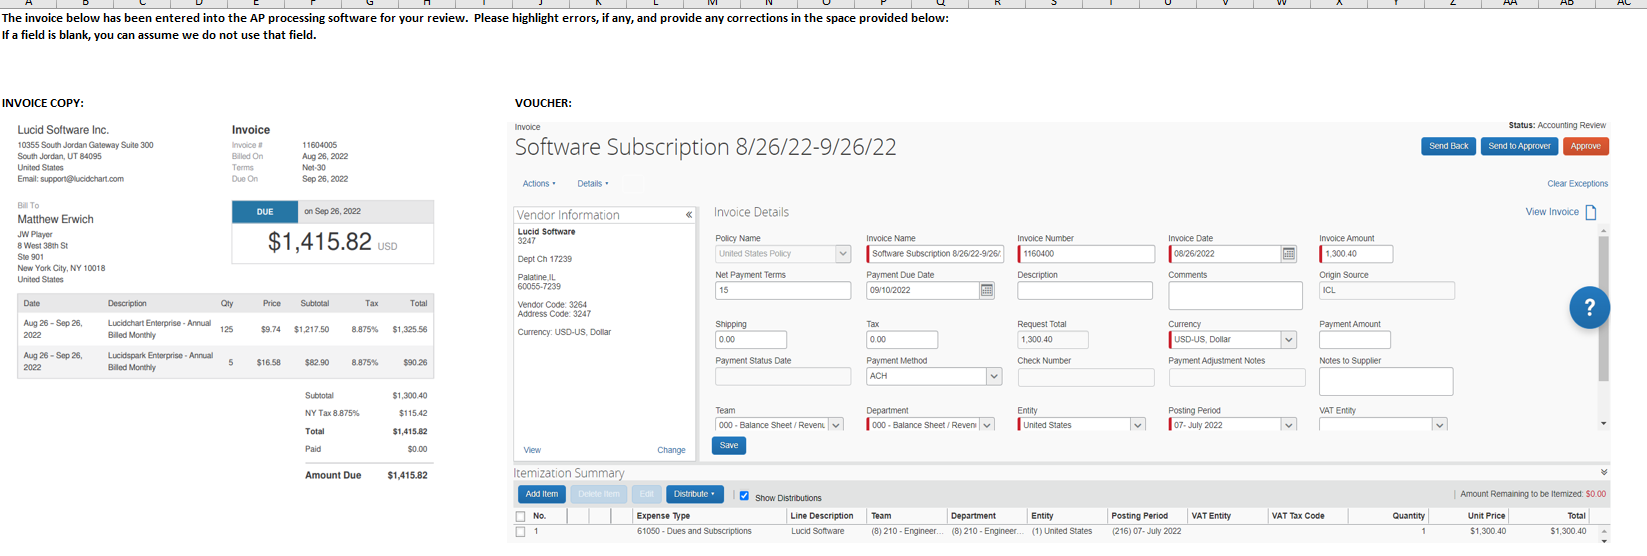
Task: Open the Payment Due Date calendar picker
Action: (x=986, y=290)
